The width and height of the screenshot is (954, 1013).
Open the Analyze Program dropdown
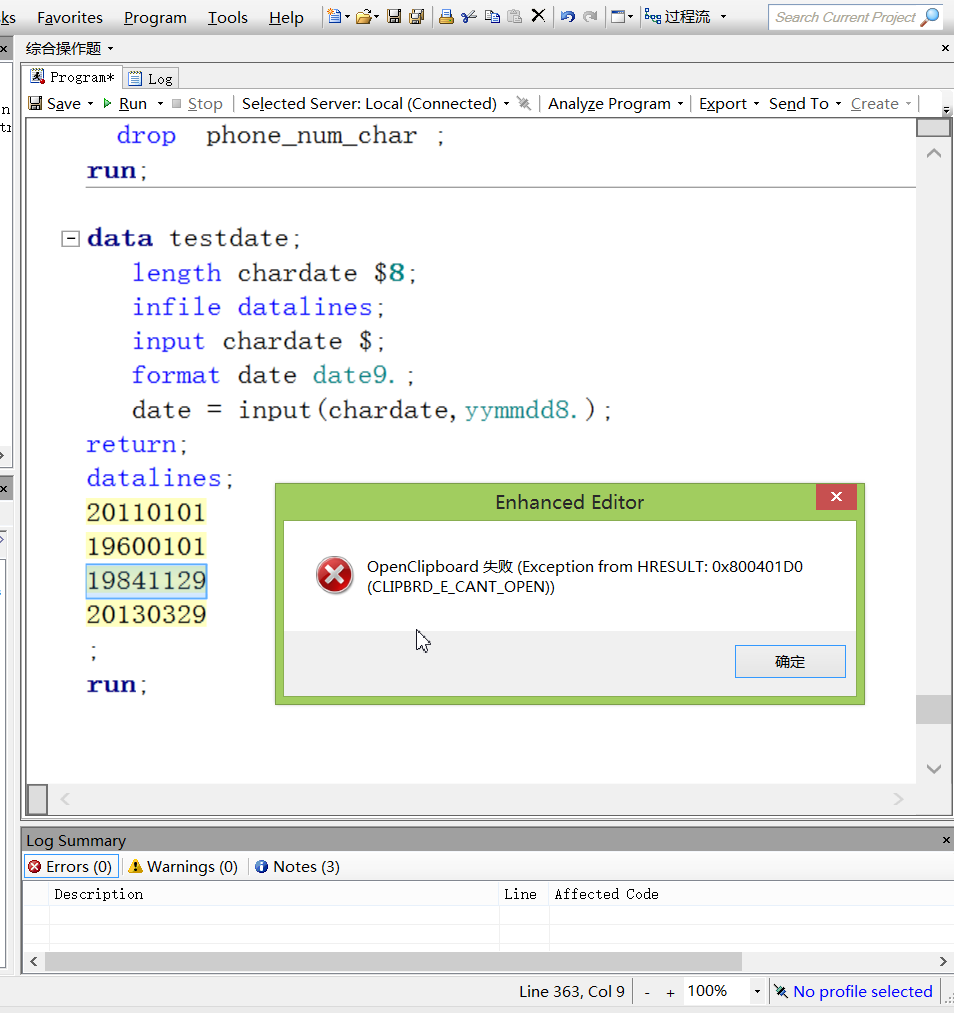pyautogui.click(x=680, y=104)
